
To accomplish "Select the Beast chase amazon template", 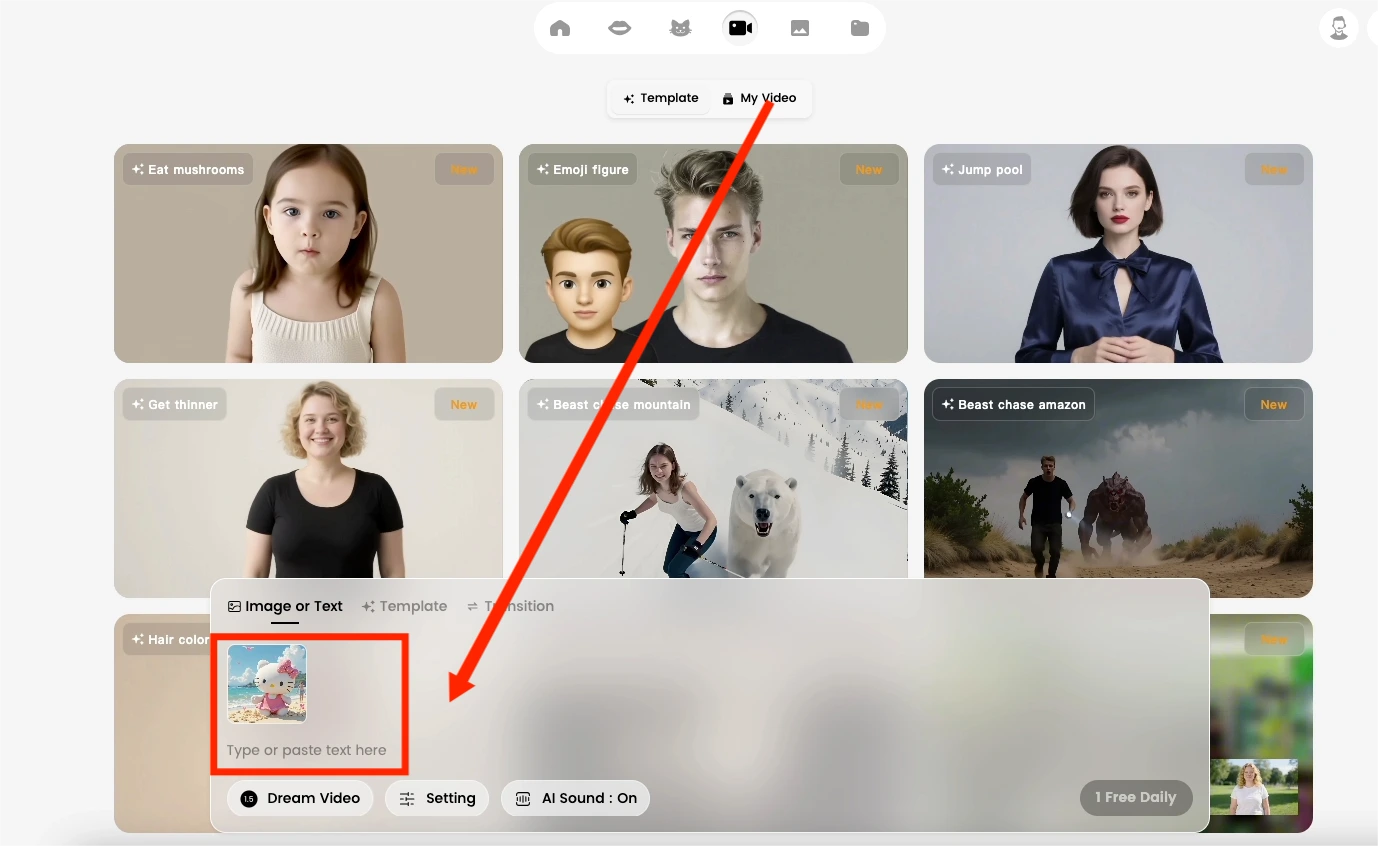I will (1118, 488).
